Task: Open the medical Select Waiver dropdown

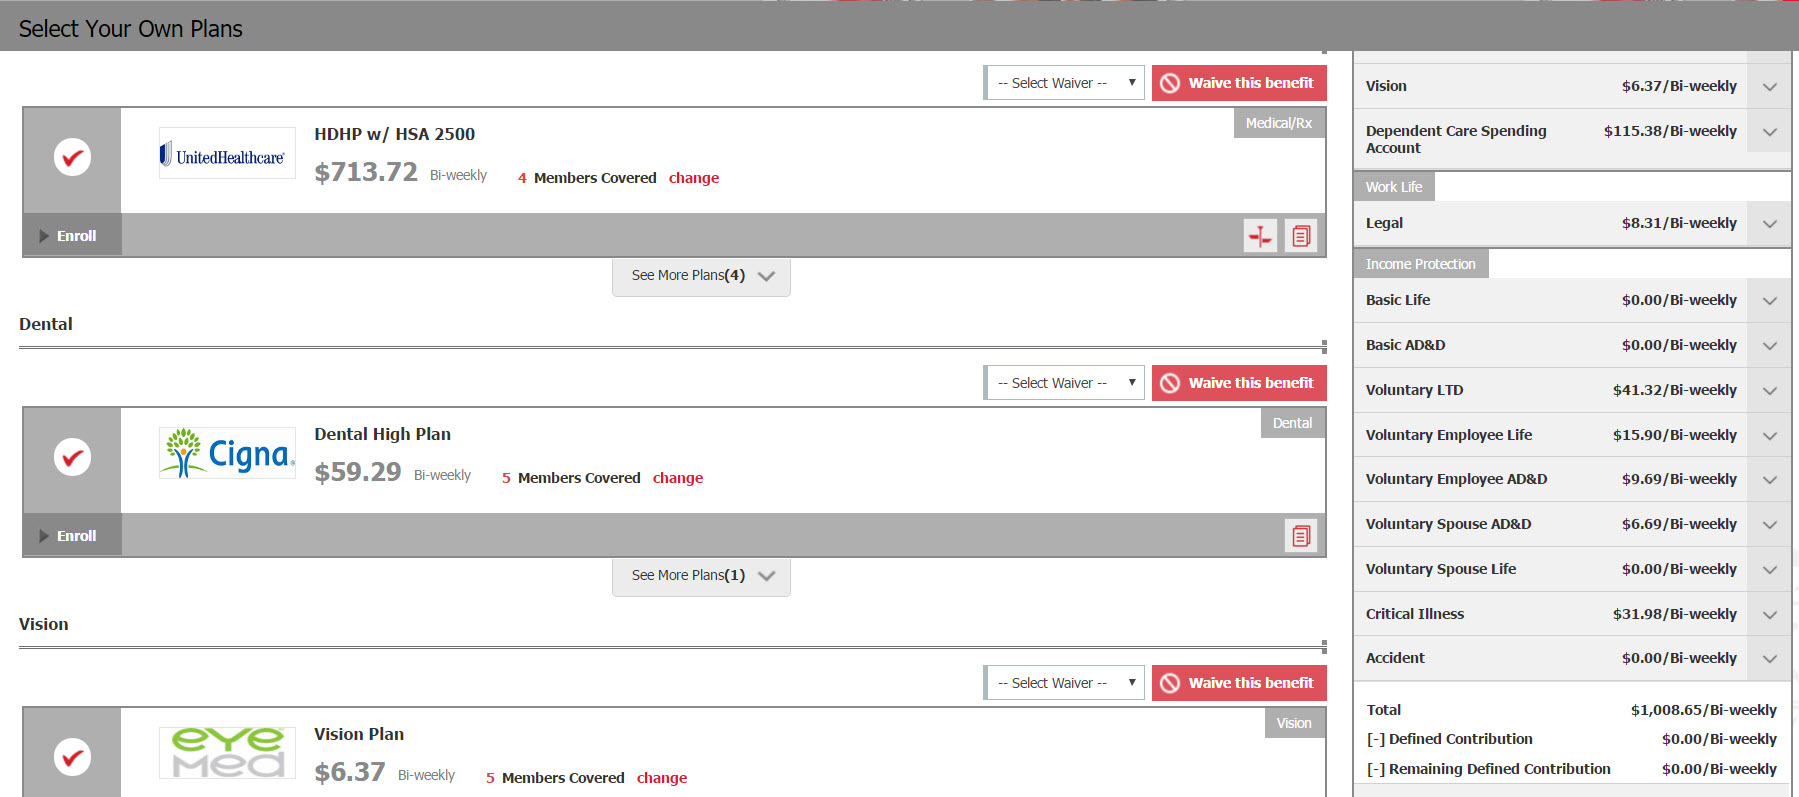Action: pos(1064,83)
